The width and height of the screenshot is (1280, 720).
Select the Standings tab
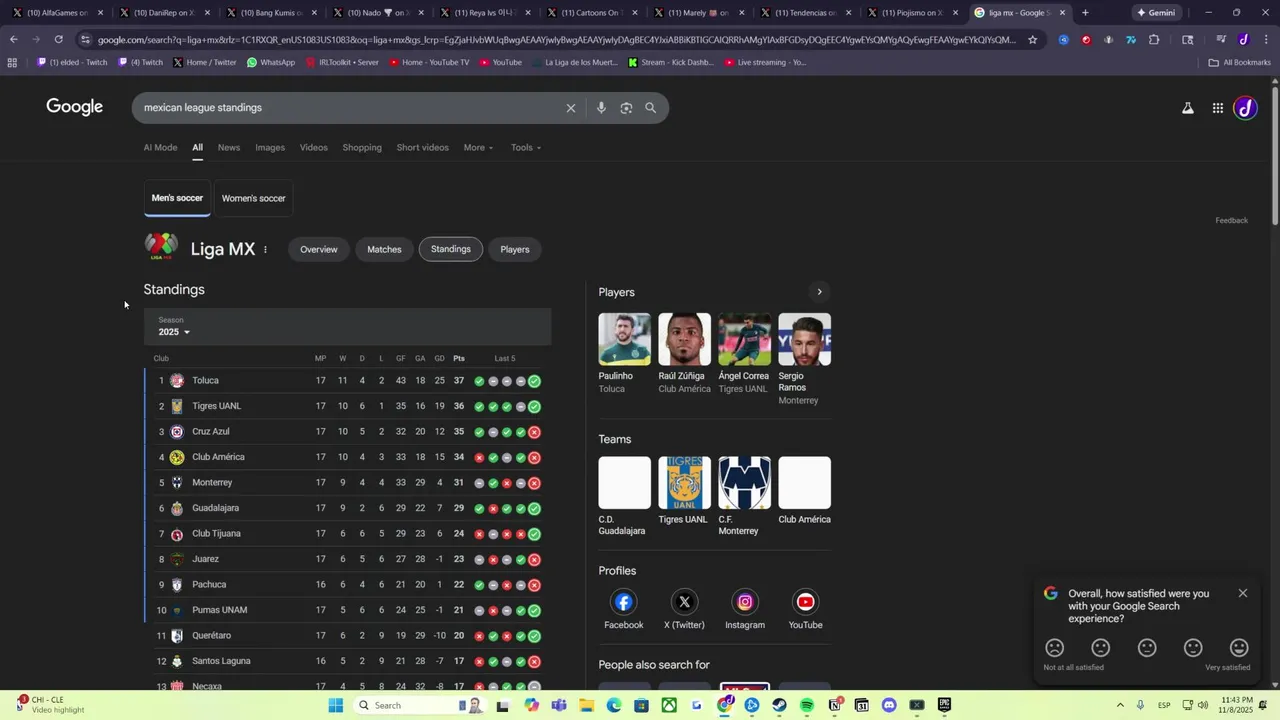pyautogui.click(x=451, y=249)
